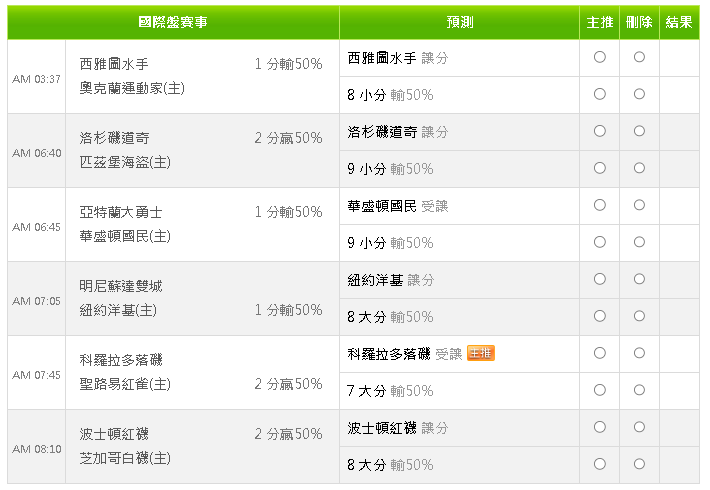The height and width of the screenshot is (490, 710).
Task: Click team name 洛杉磯道奇 in the matchup column
Action: pyautogui.click(x=114, y=138)
